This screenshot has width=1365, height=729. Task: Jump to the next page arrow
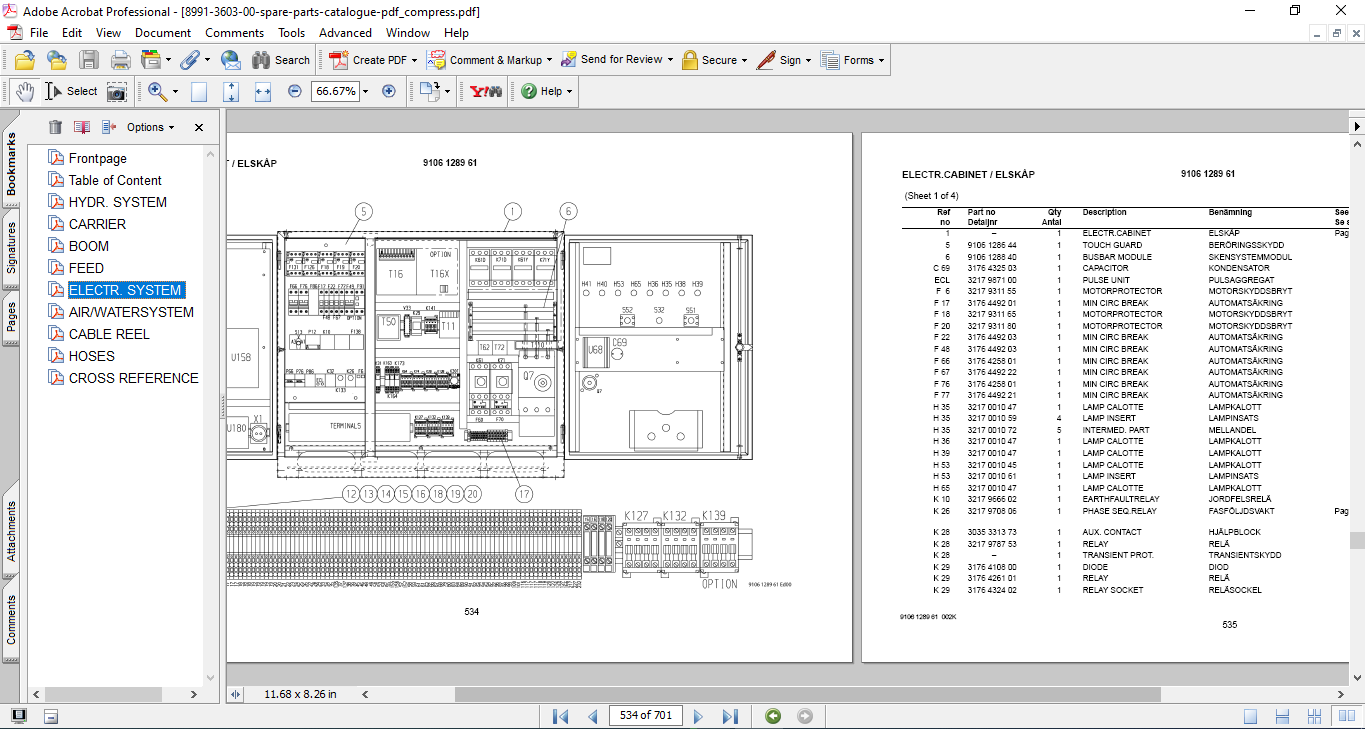699,716
